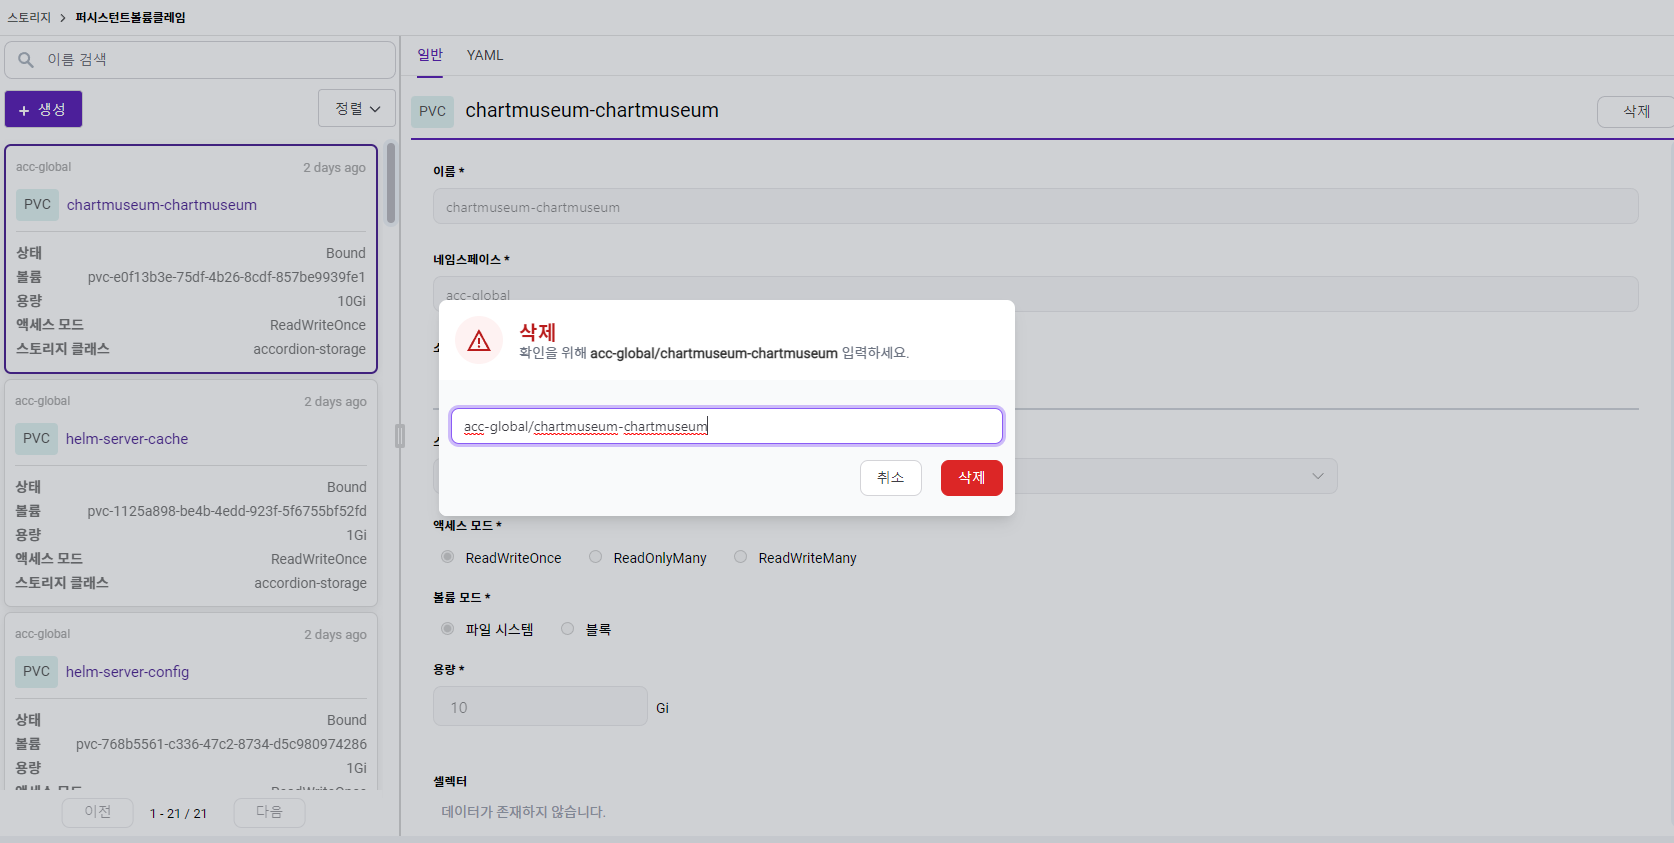Select the ReadWriteOnce access mode

click(448, 557)
